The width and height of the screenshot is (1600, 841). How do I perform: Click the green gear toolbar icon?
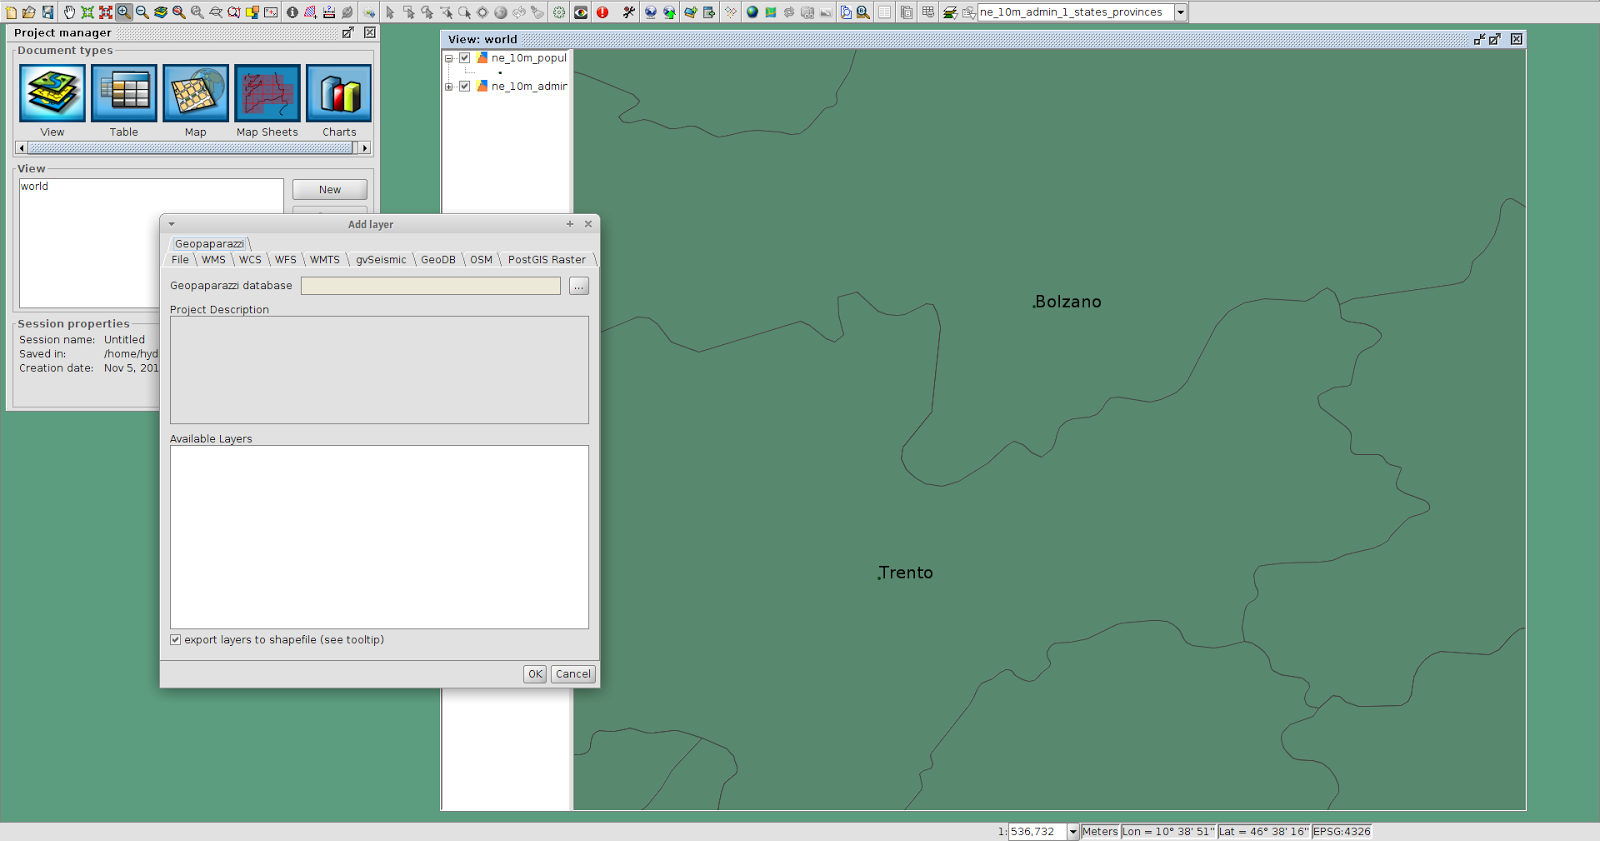tap(559, 12)
